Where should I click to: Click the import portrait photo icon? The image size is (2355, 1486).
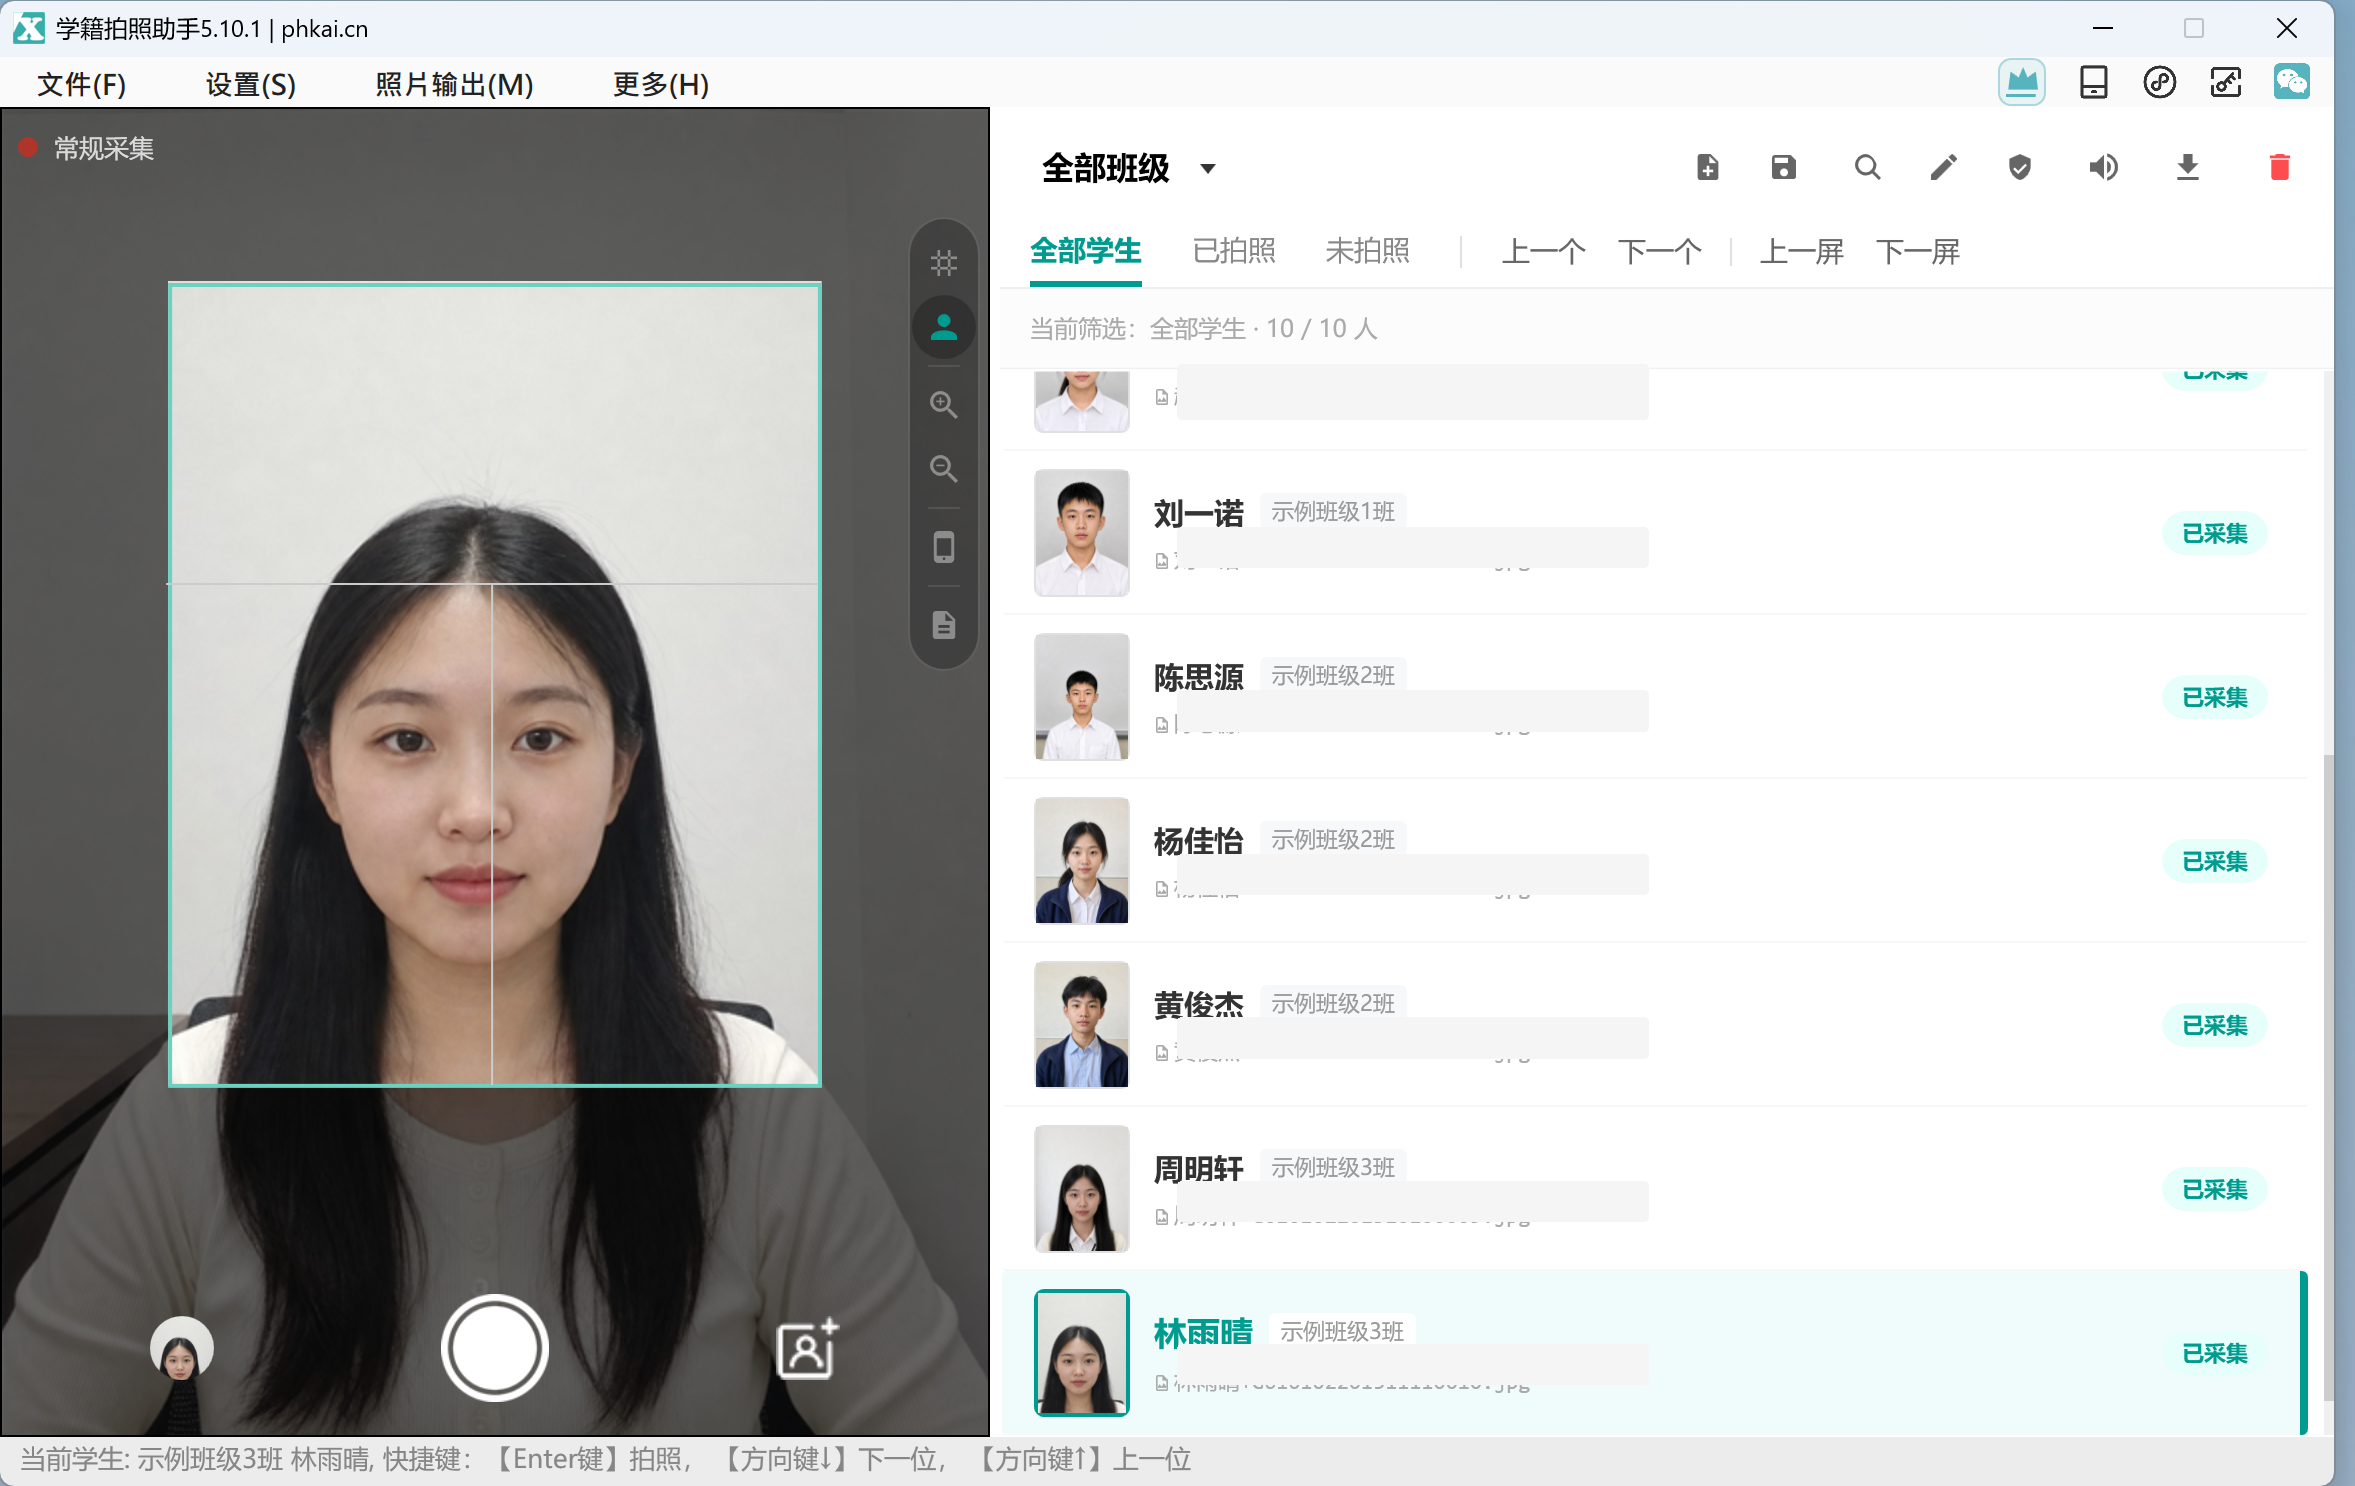(x=806, y=1349)
